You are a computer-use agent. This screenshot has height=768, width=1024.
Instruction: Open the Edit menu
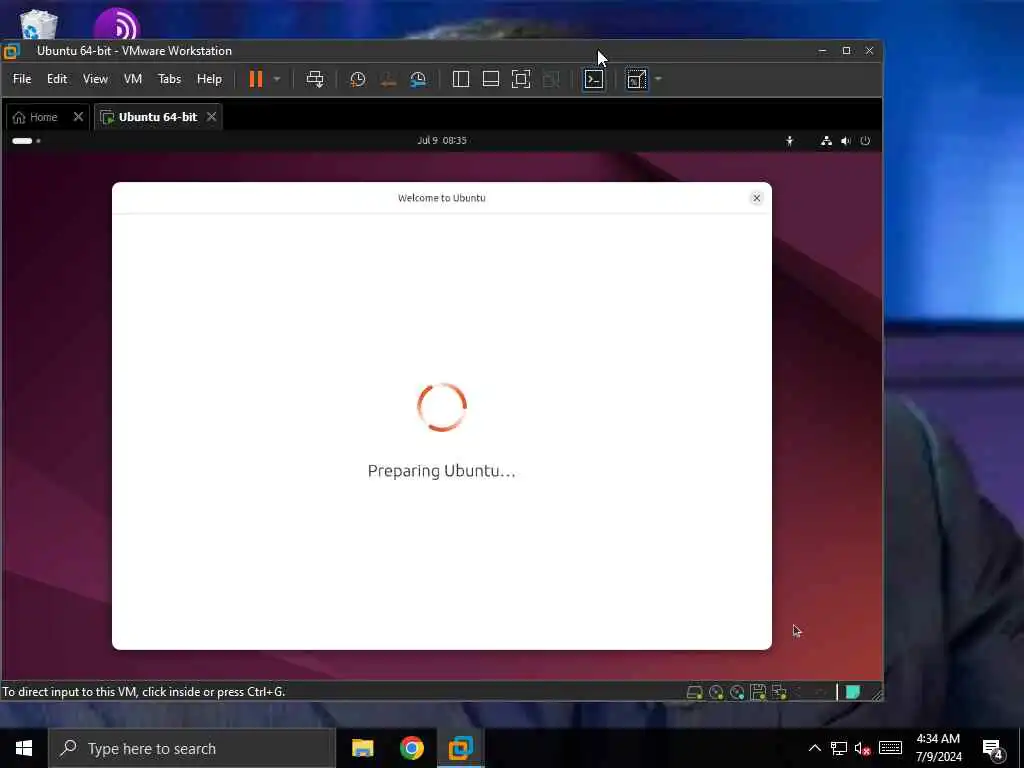click(x=57, y=79)
